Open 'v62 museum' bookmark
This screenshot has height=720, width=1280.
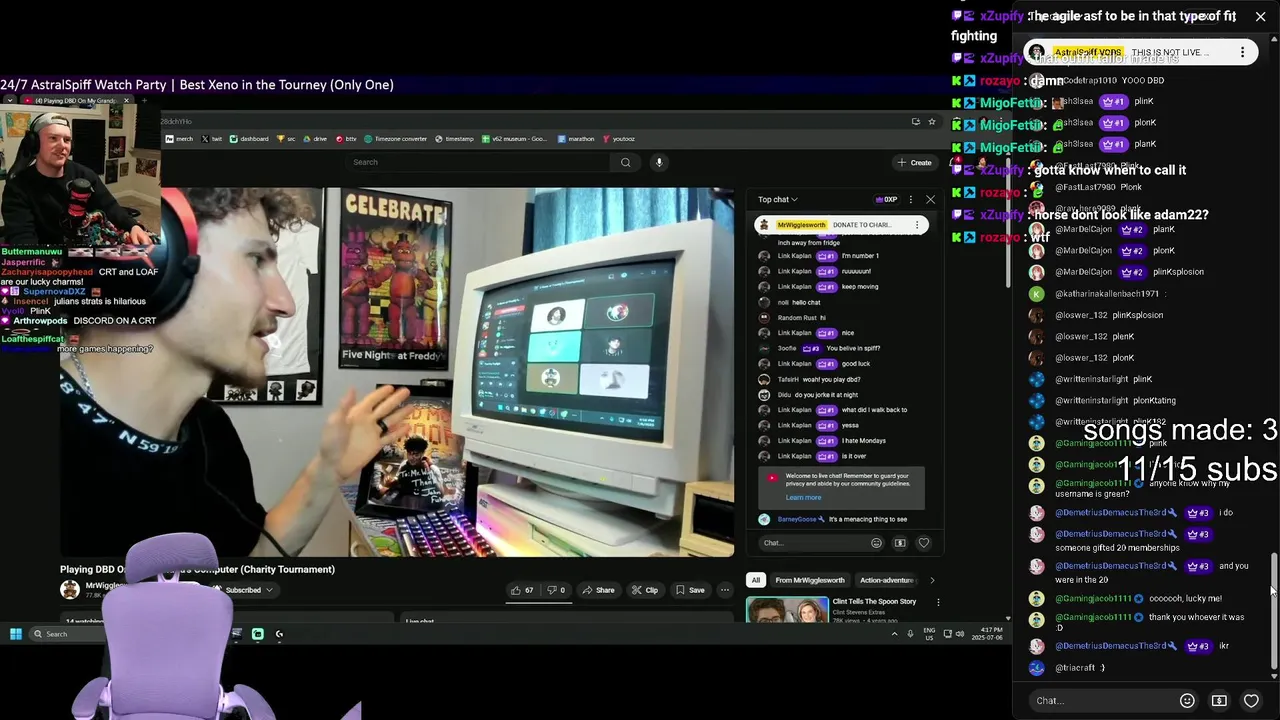(x=514, y=139)
